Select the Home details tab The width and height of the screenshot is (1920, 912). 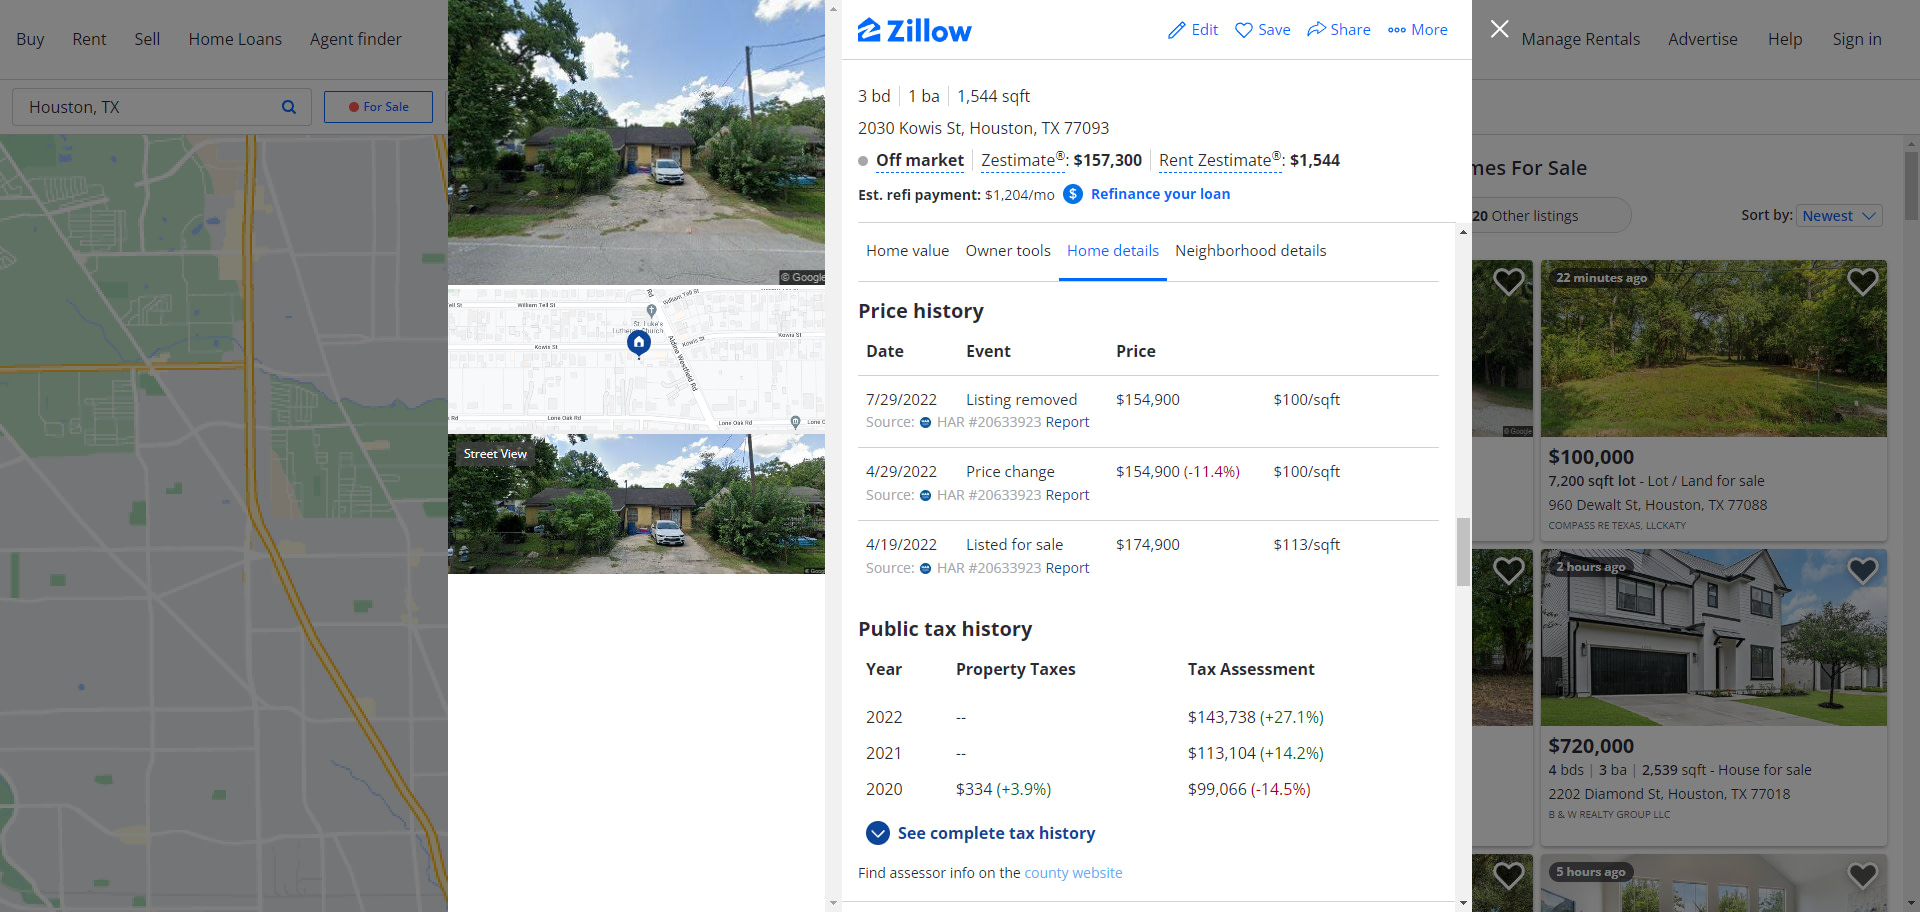pyautogui.click(x=1113, y=251)
